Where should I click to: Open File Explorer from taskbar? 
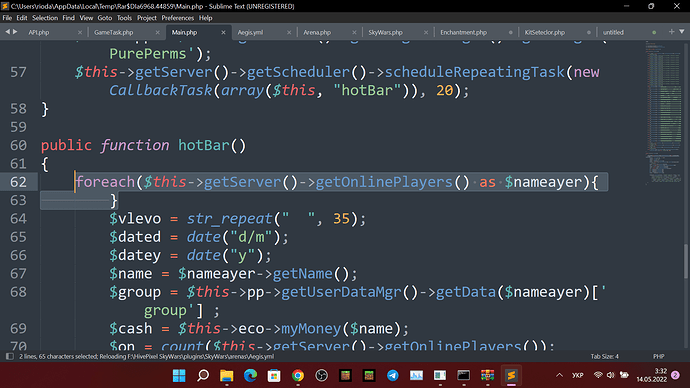[x=227, y=375]
